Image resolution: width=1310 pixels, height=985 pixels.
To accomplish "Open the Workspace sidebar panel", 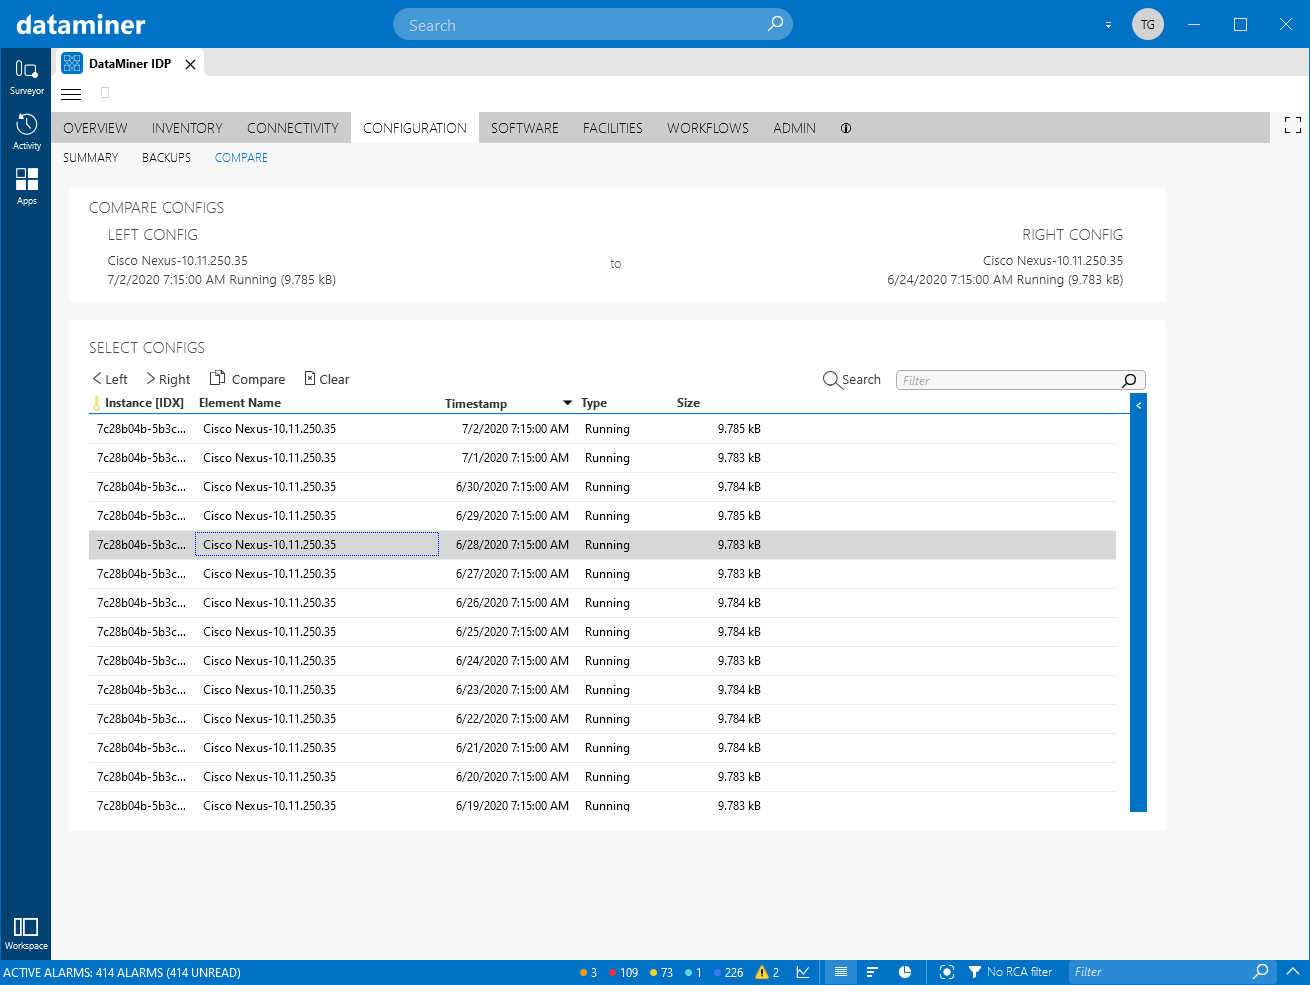I will tap(26, 934).
